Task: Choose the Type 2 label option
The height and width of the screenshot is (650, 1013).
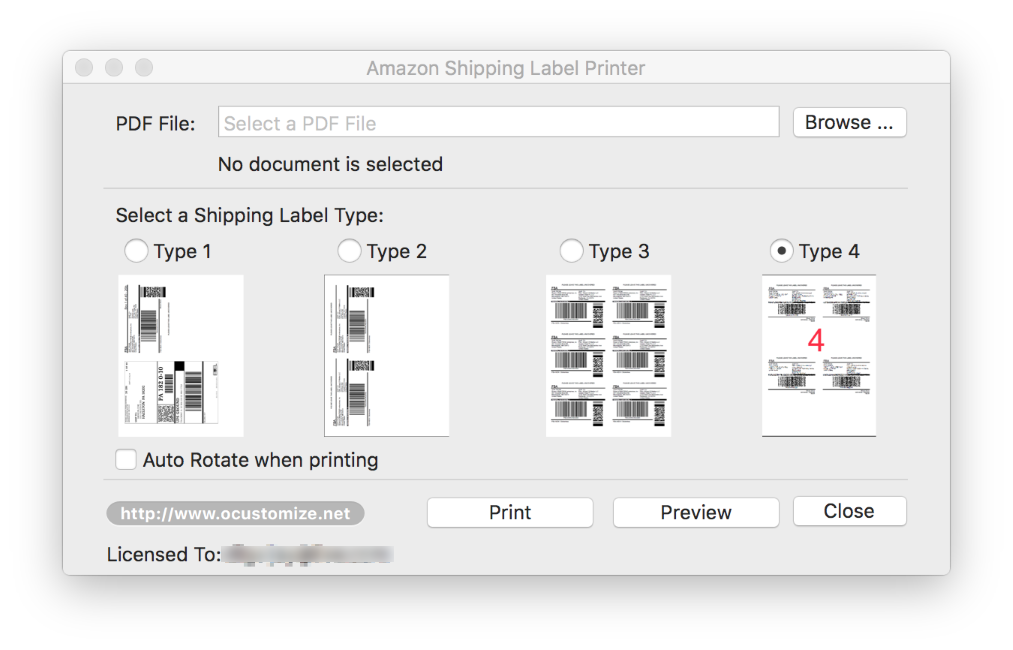Action: (349, 250)
